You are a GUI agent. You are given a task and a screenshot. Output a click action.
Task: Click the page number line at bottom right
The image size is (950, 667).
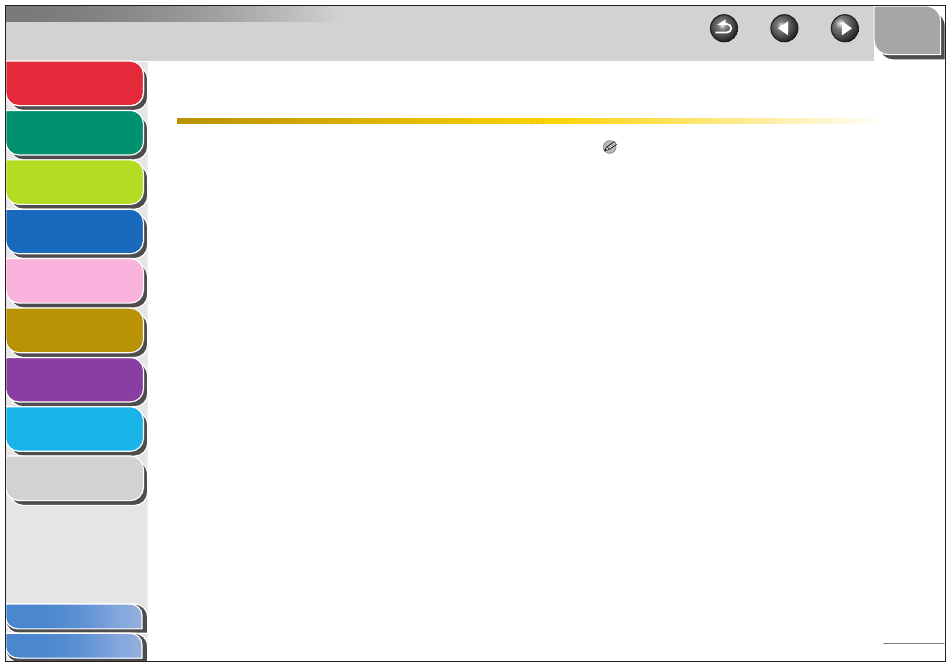tap(913, 643)
